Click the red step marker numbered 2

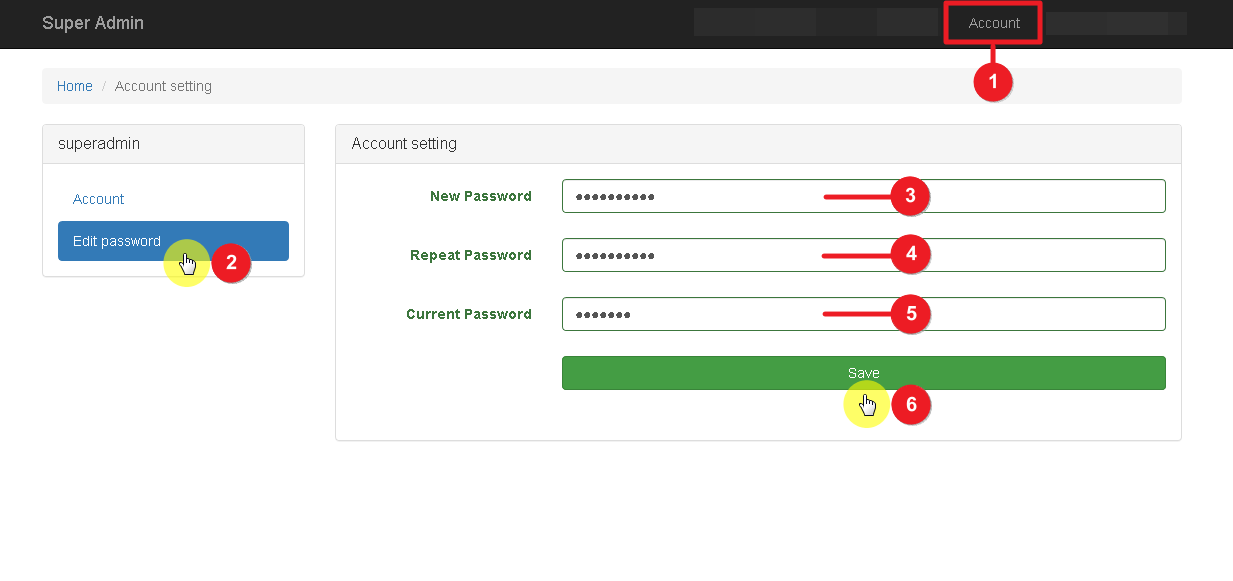point(231,264)
